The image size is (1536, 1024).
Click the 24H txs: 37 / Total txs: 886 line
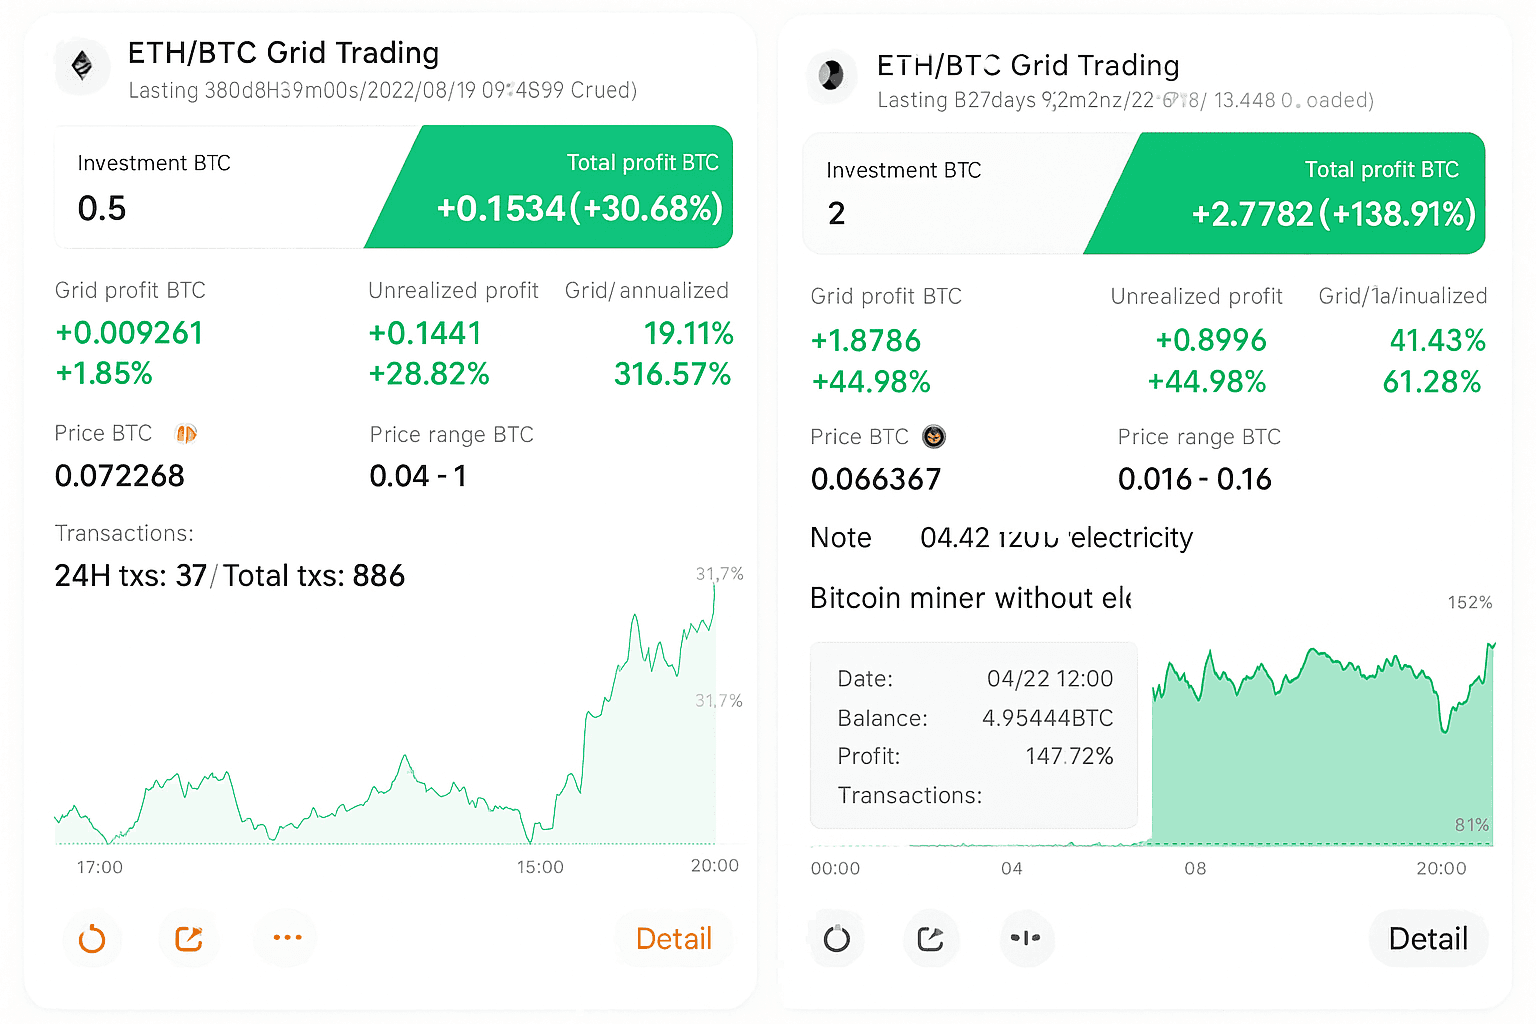pyautogui.click(x=230, y=575)
